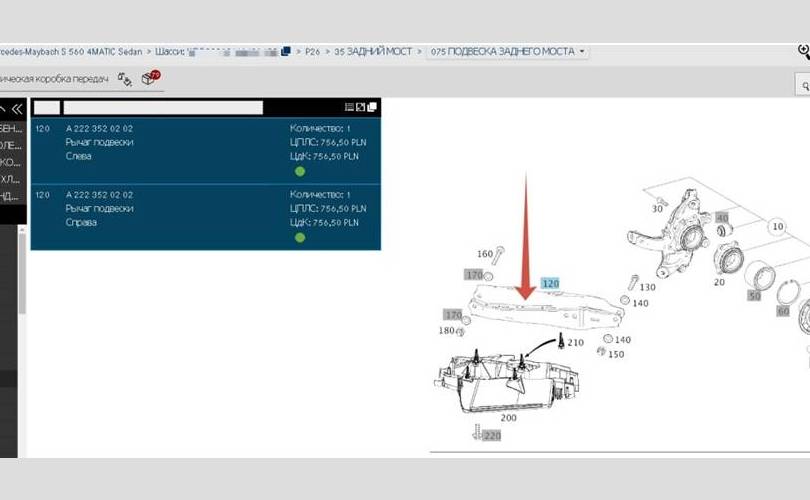Select P26 breadcrumb item
The image size is (810, 500).
tap(314, 51)
